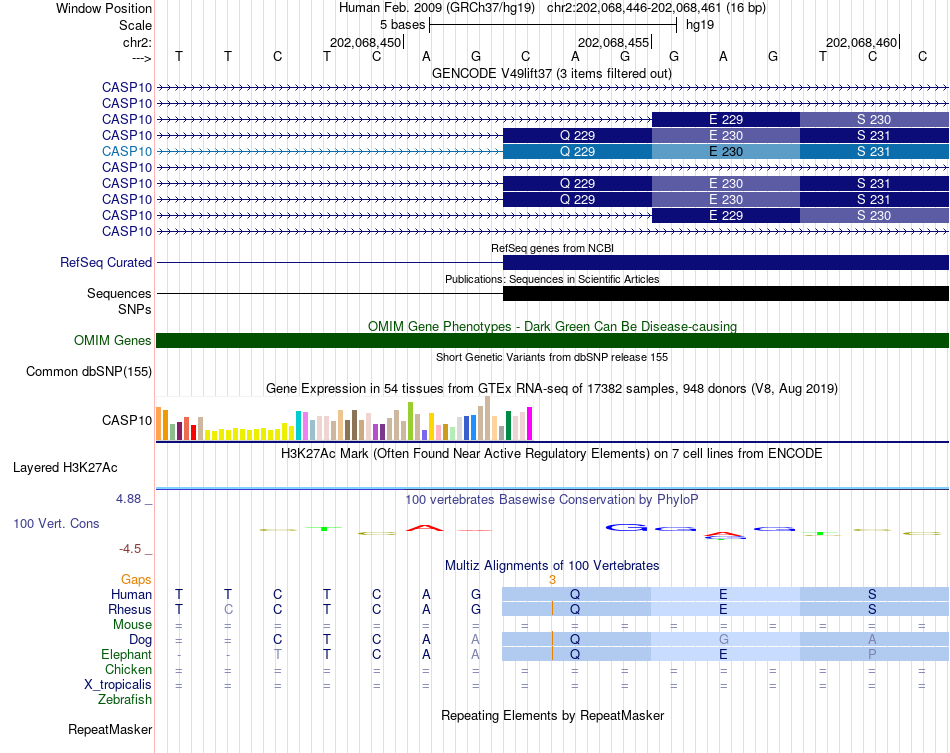Screen dimensions: 950x753
Task: Click the light-blue highlighted CASP10 label
Action: pyautogui.click(x=127, y=151)
